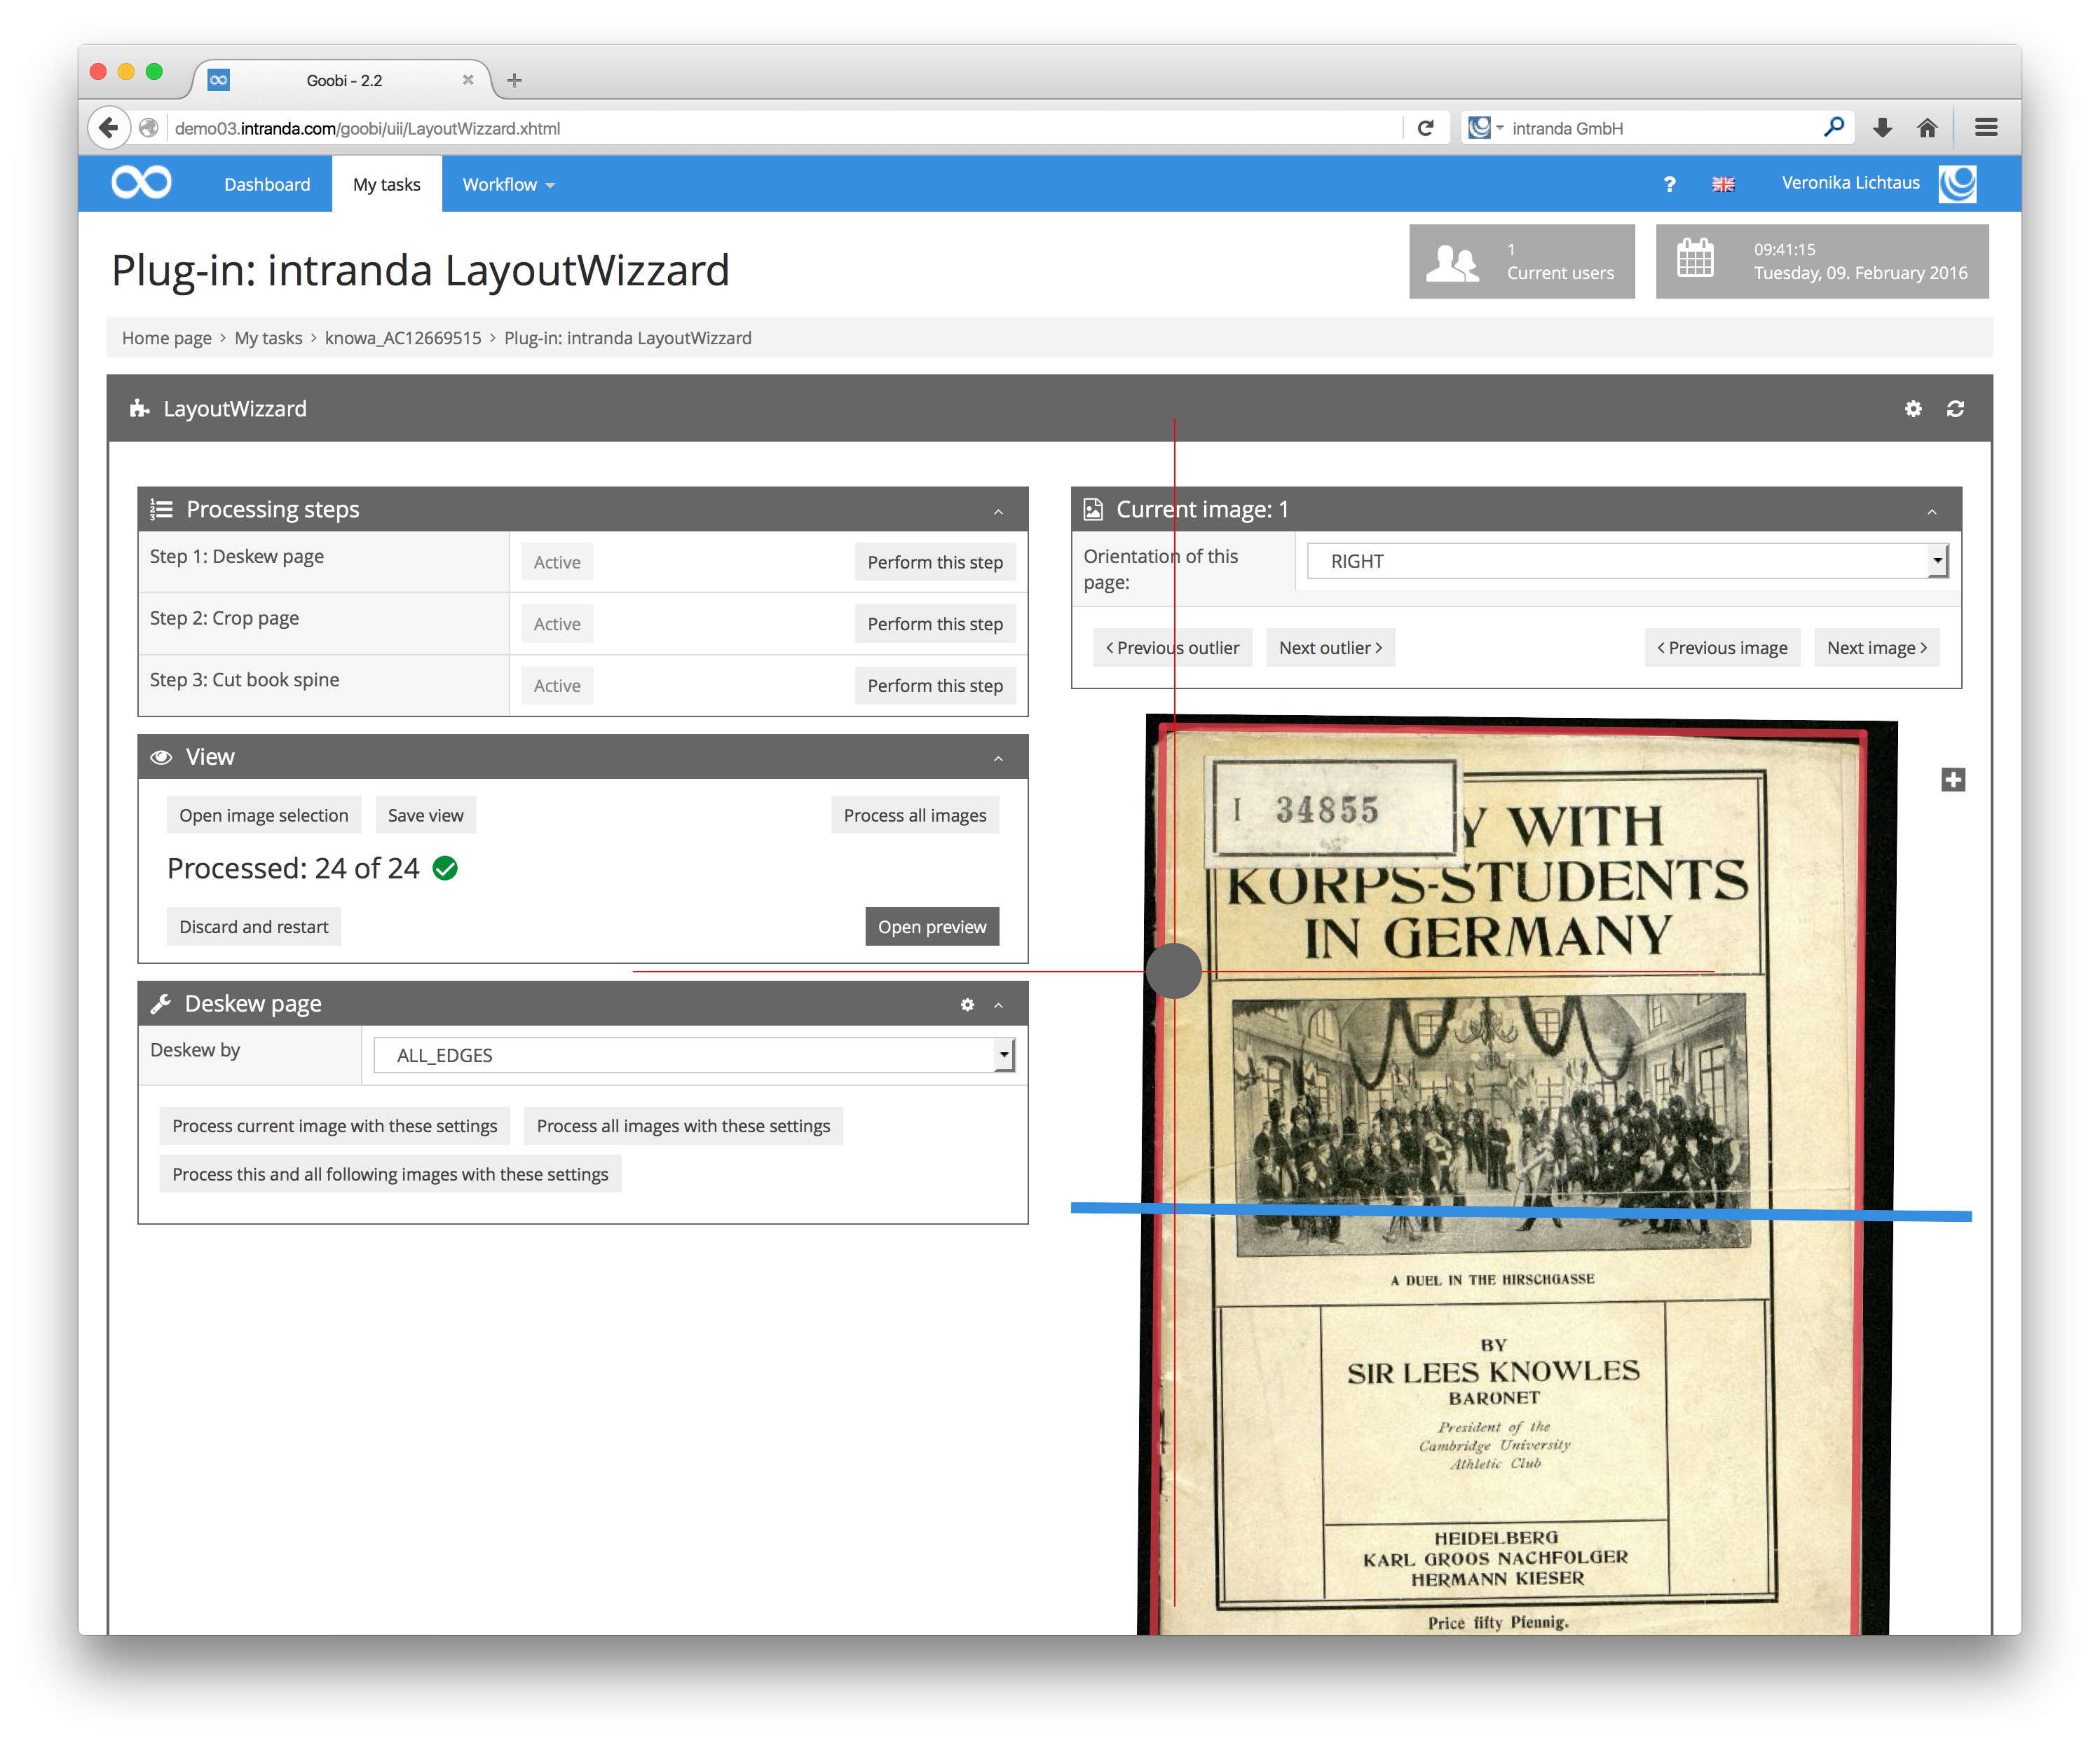Click Process all images button

point(915,815)
